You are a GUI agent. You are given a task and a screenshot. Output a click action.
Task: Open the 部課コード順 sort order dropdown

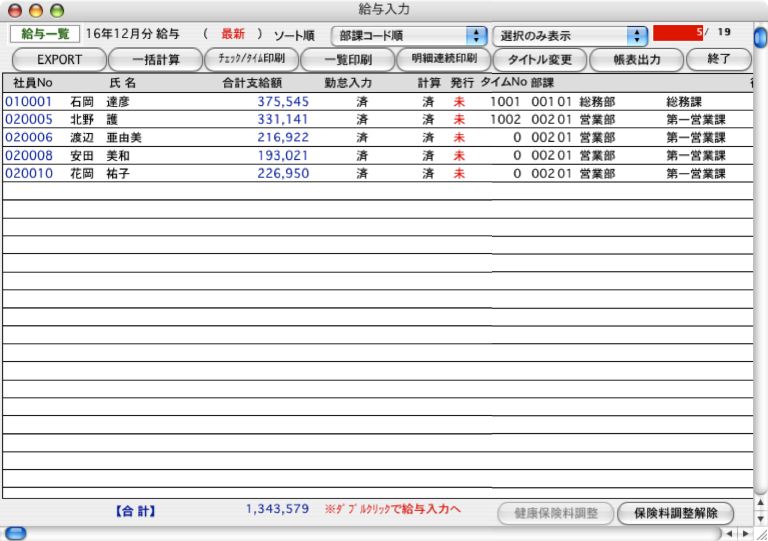point(409,35)
